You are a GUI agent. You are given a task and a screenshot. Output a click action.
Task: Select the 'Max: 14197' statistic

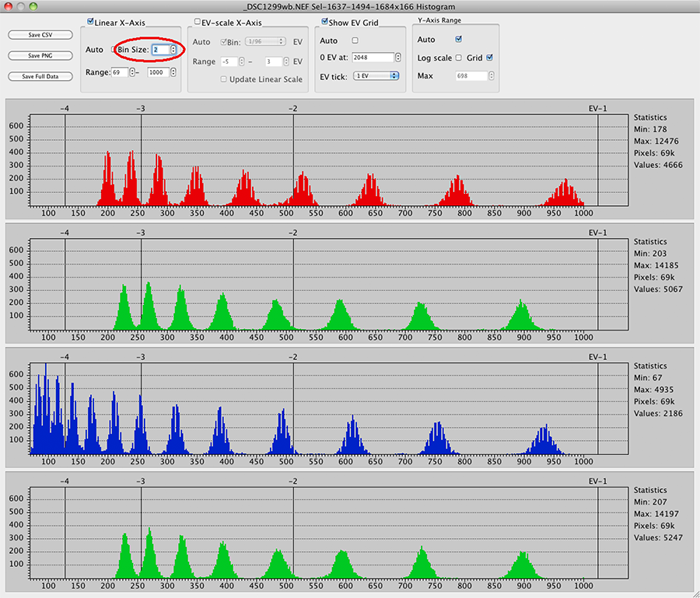click(x=656, y=514)
